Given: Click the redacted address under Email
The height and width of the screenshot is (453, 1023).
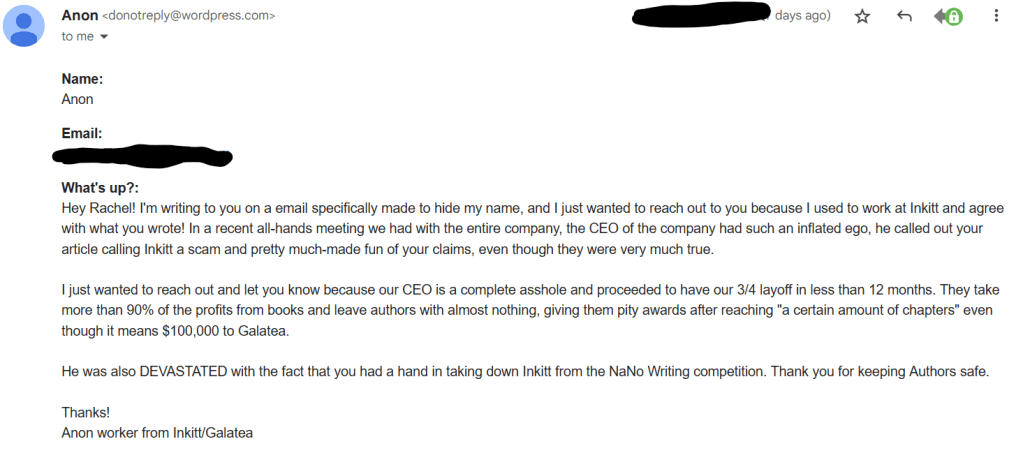Looking at the screenshot, I should (142, 156).
